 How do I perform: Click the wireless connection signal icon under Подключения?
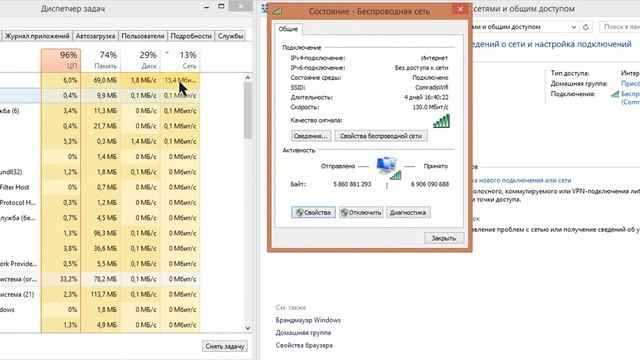(x=615, y=94)
